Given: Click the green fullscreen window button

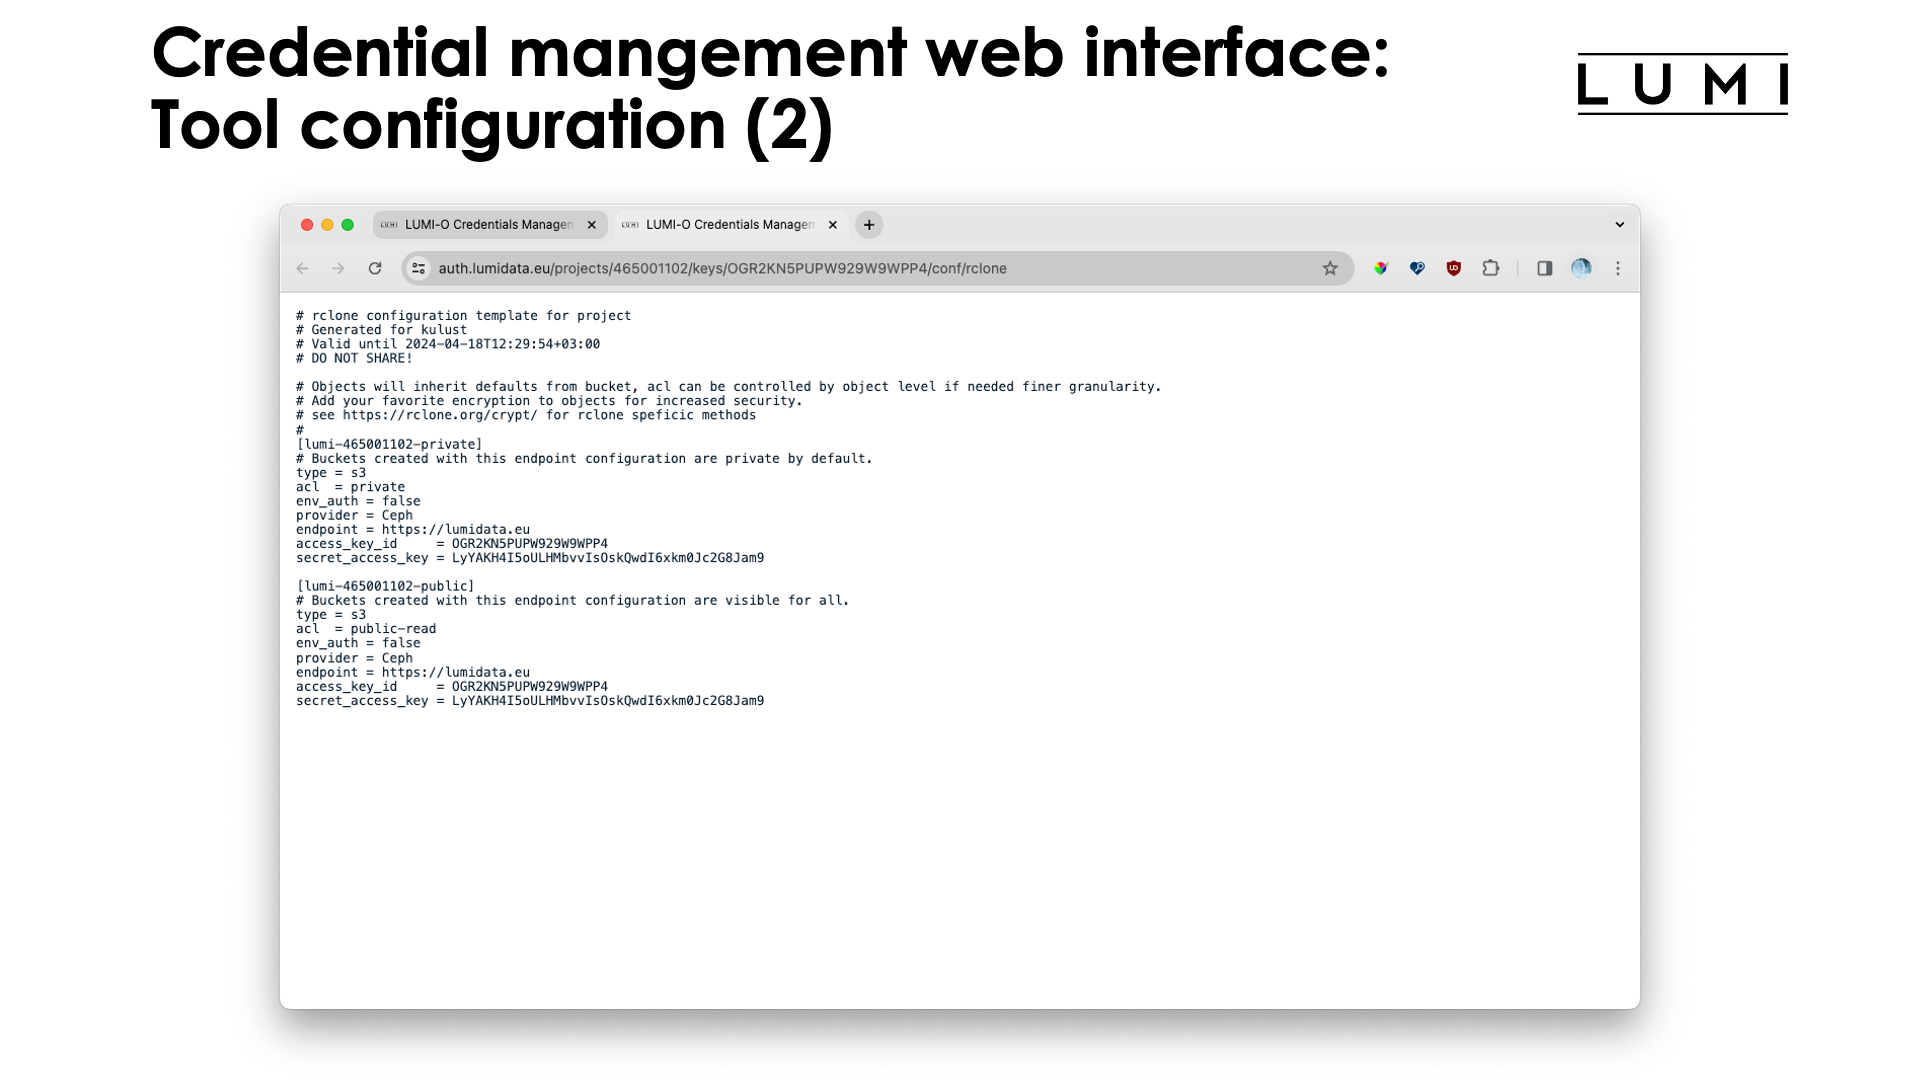Looking at the screenshot, I should click(348, 225).
